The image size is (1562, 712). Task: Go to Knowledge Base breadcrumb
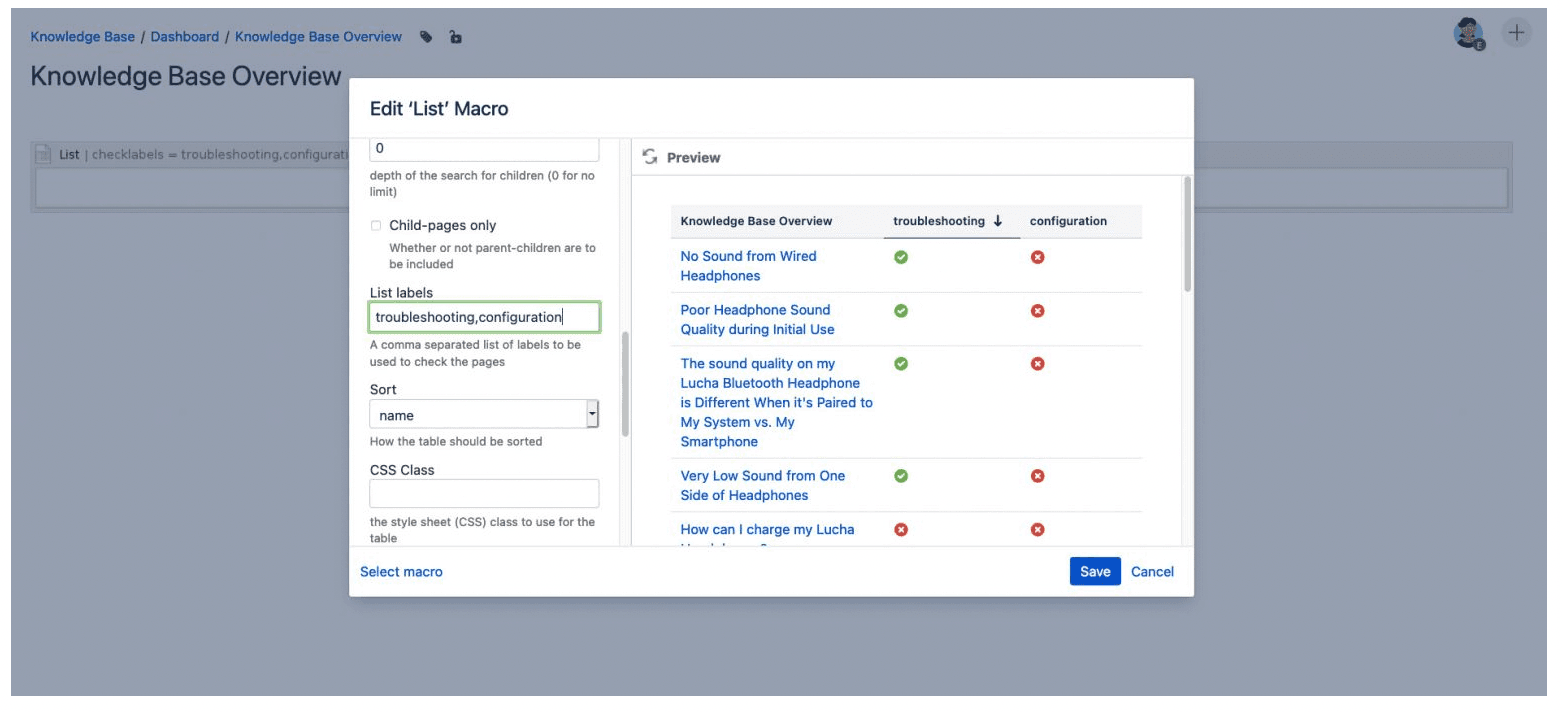coord(83,37)
